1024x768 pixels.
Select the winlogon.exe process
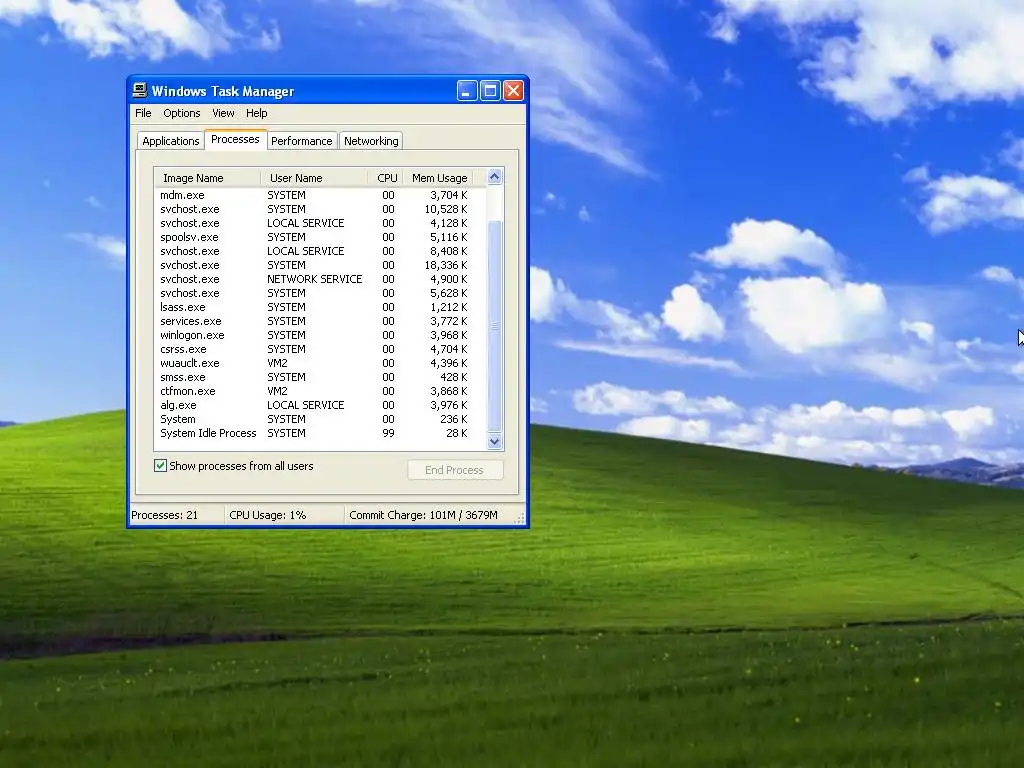pos(320,335)
